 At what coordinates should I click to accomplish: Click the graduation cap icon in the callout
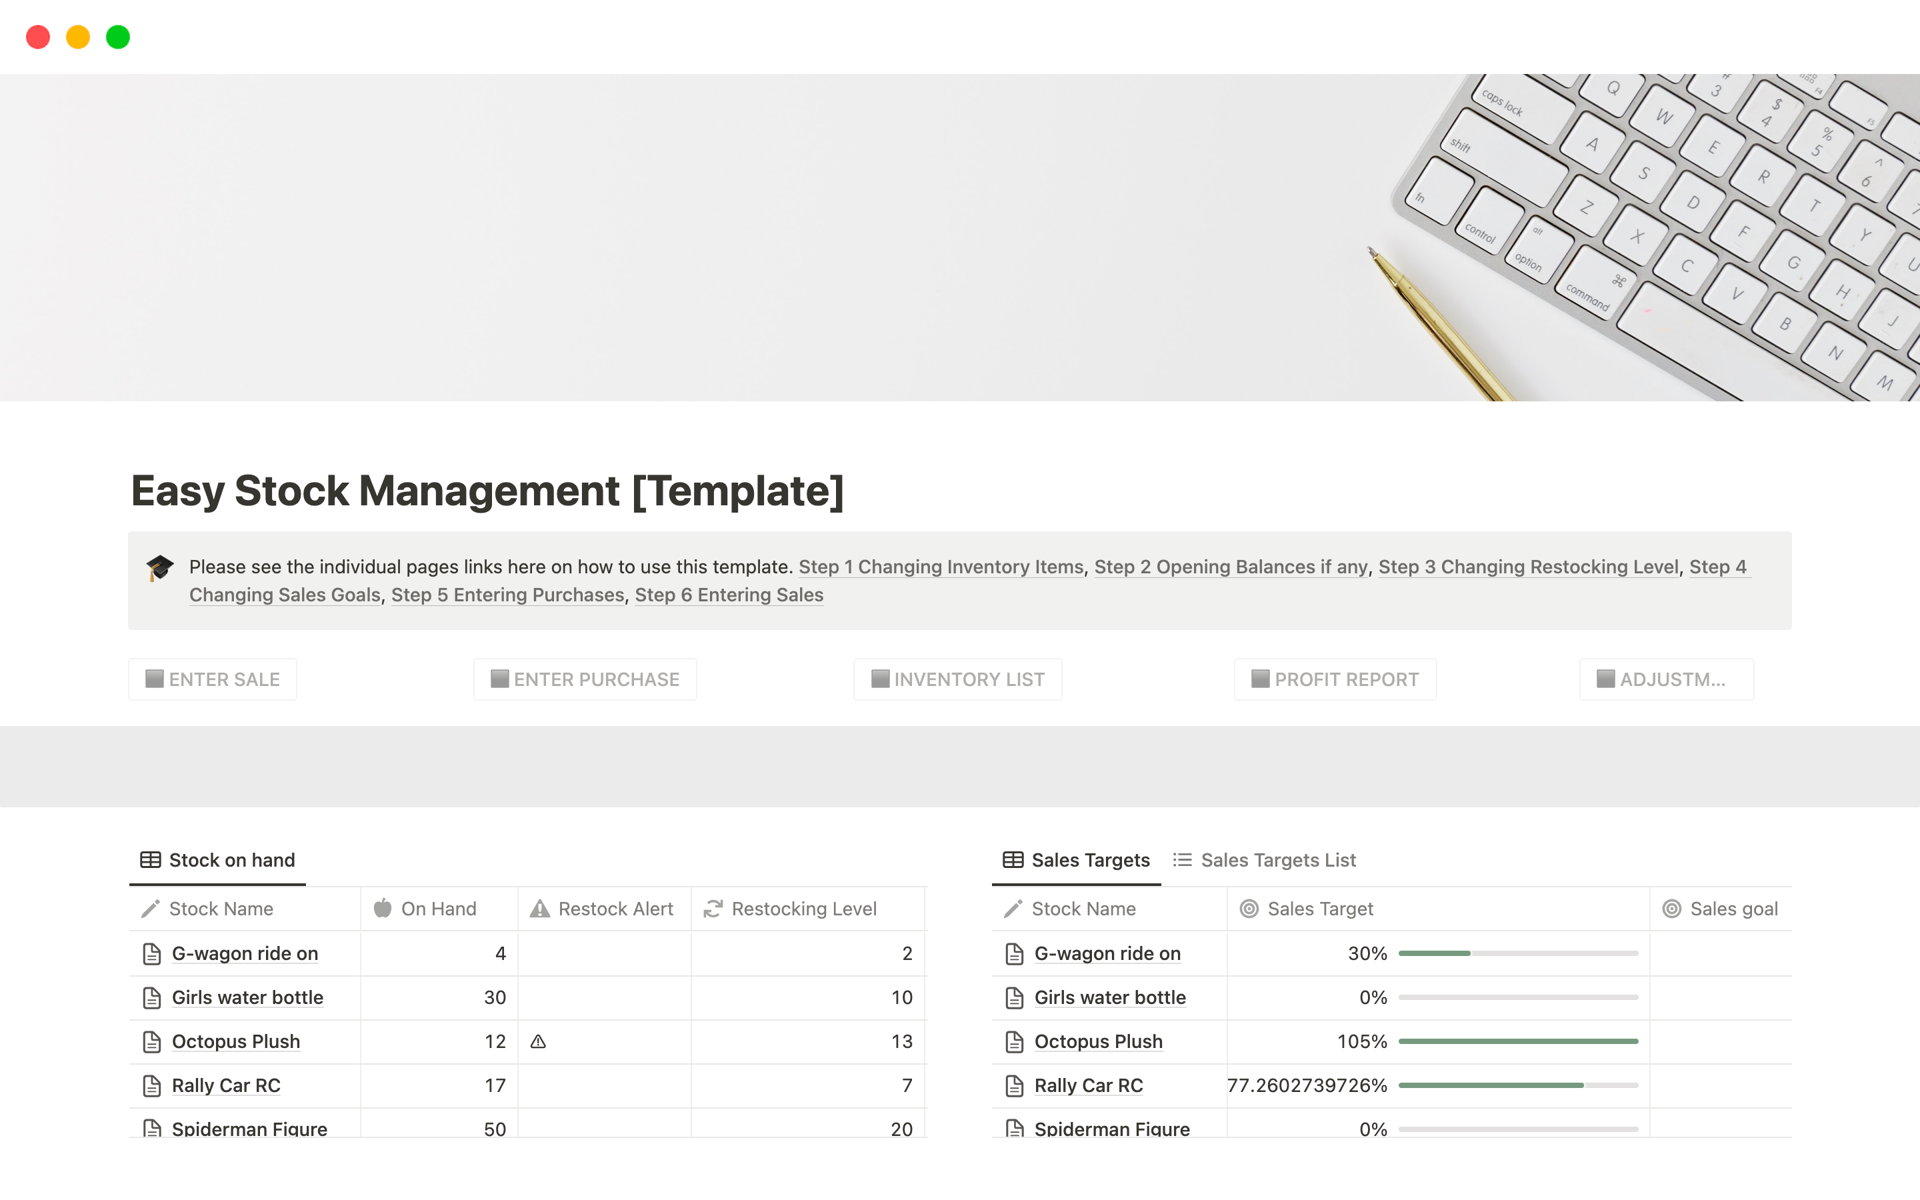coord(157,567)
